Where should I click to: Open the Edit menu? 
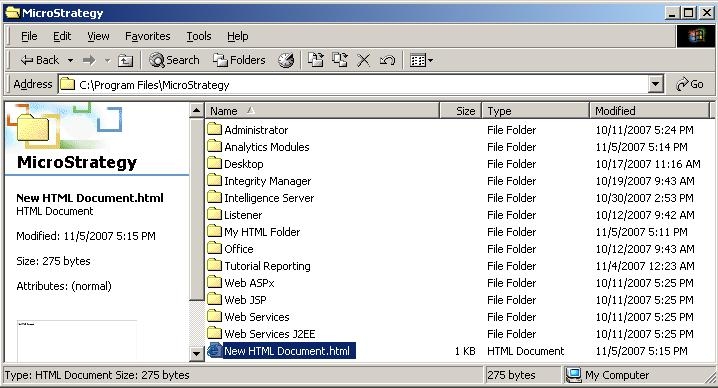[x=62, y=36]
